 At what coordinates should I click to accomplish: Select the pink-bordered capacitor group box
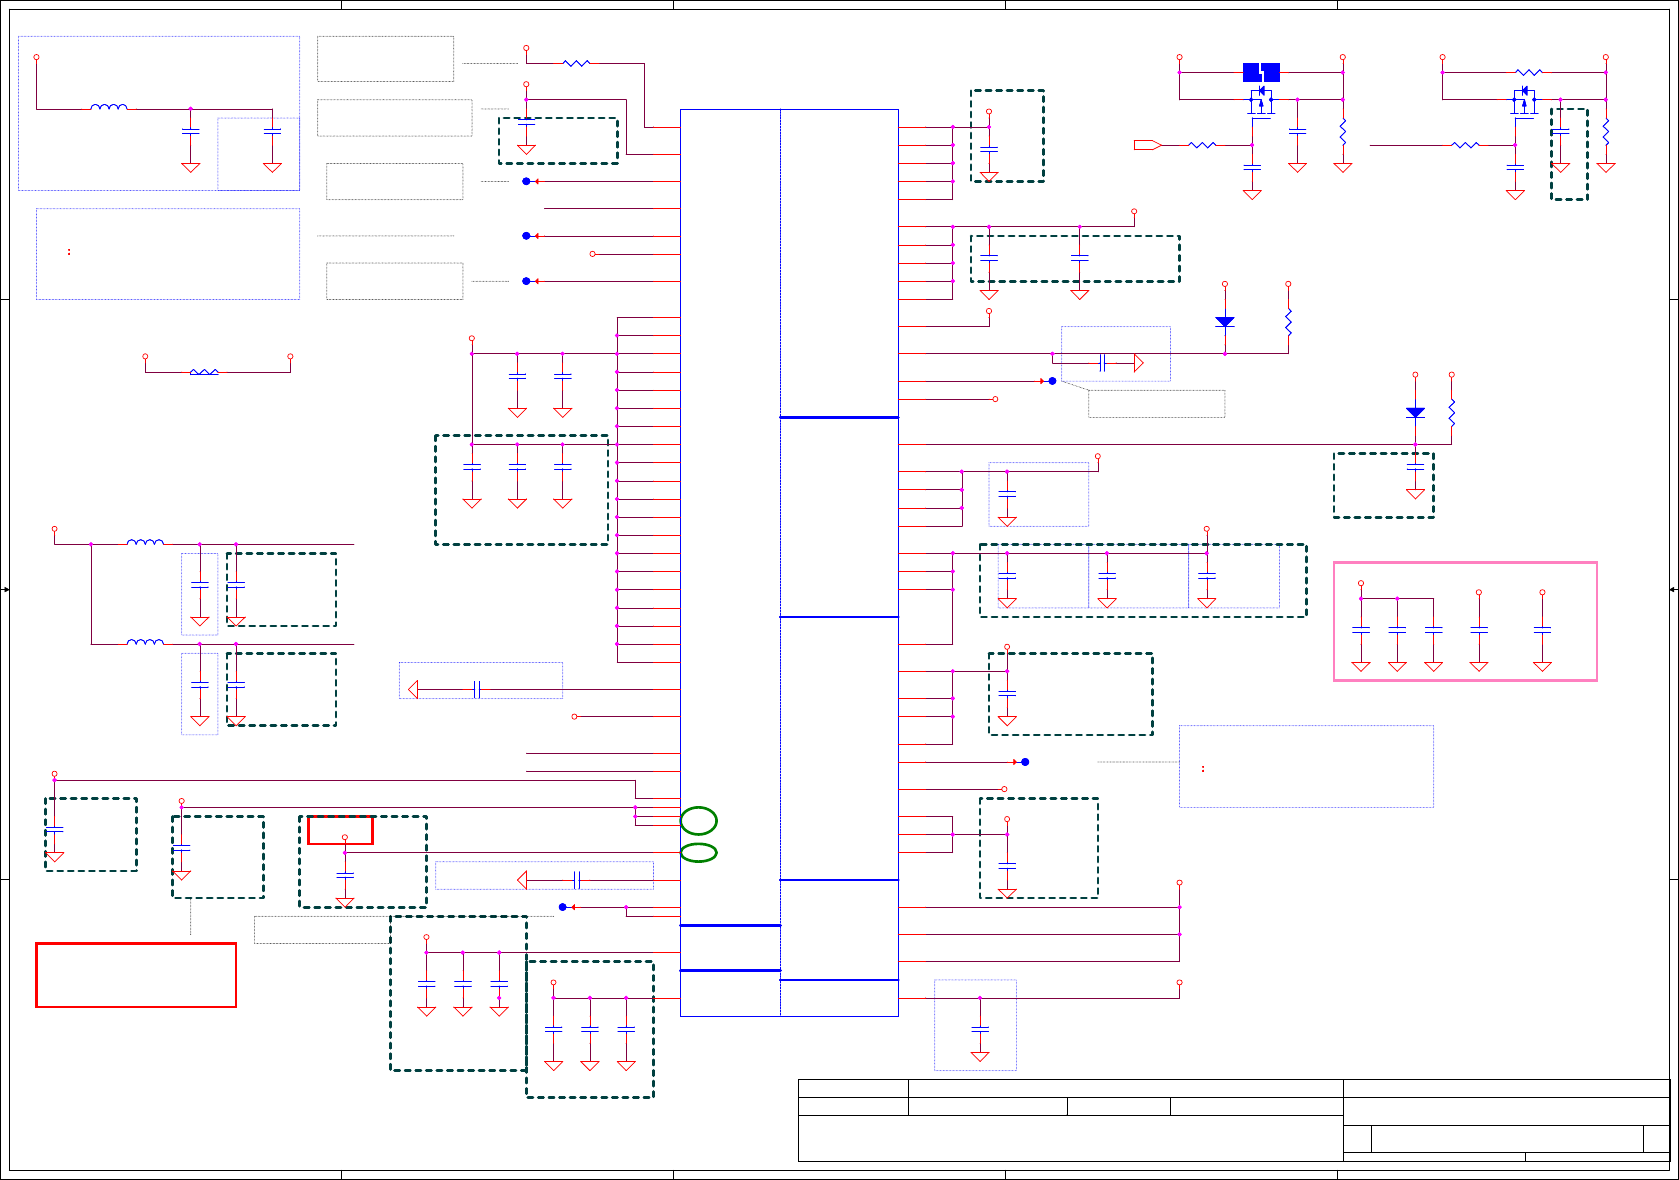(x=1465, y=621)
